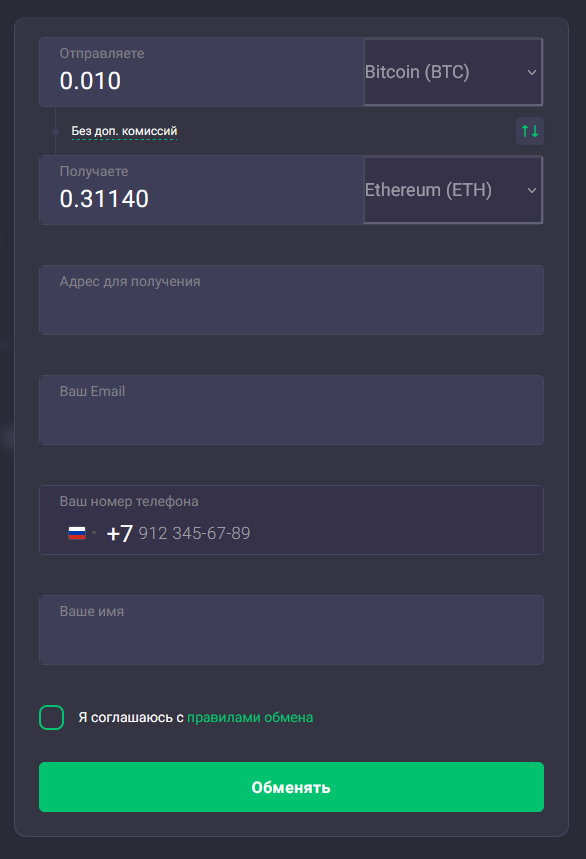Select the Ваше имя input field

click(x=291, y=630)
